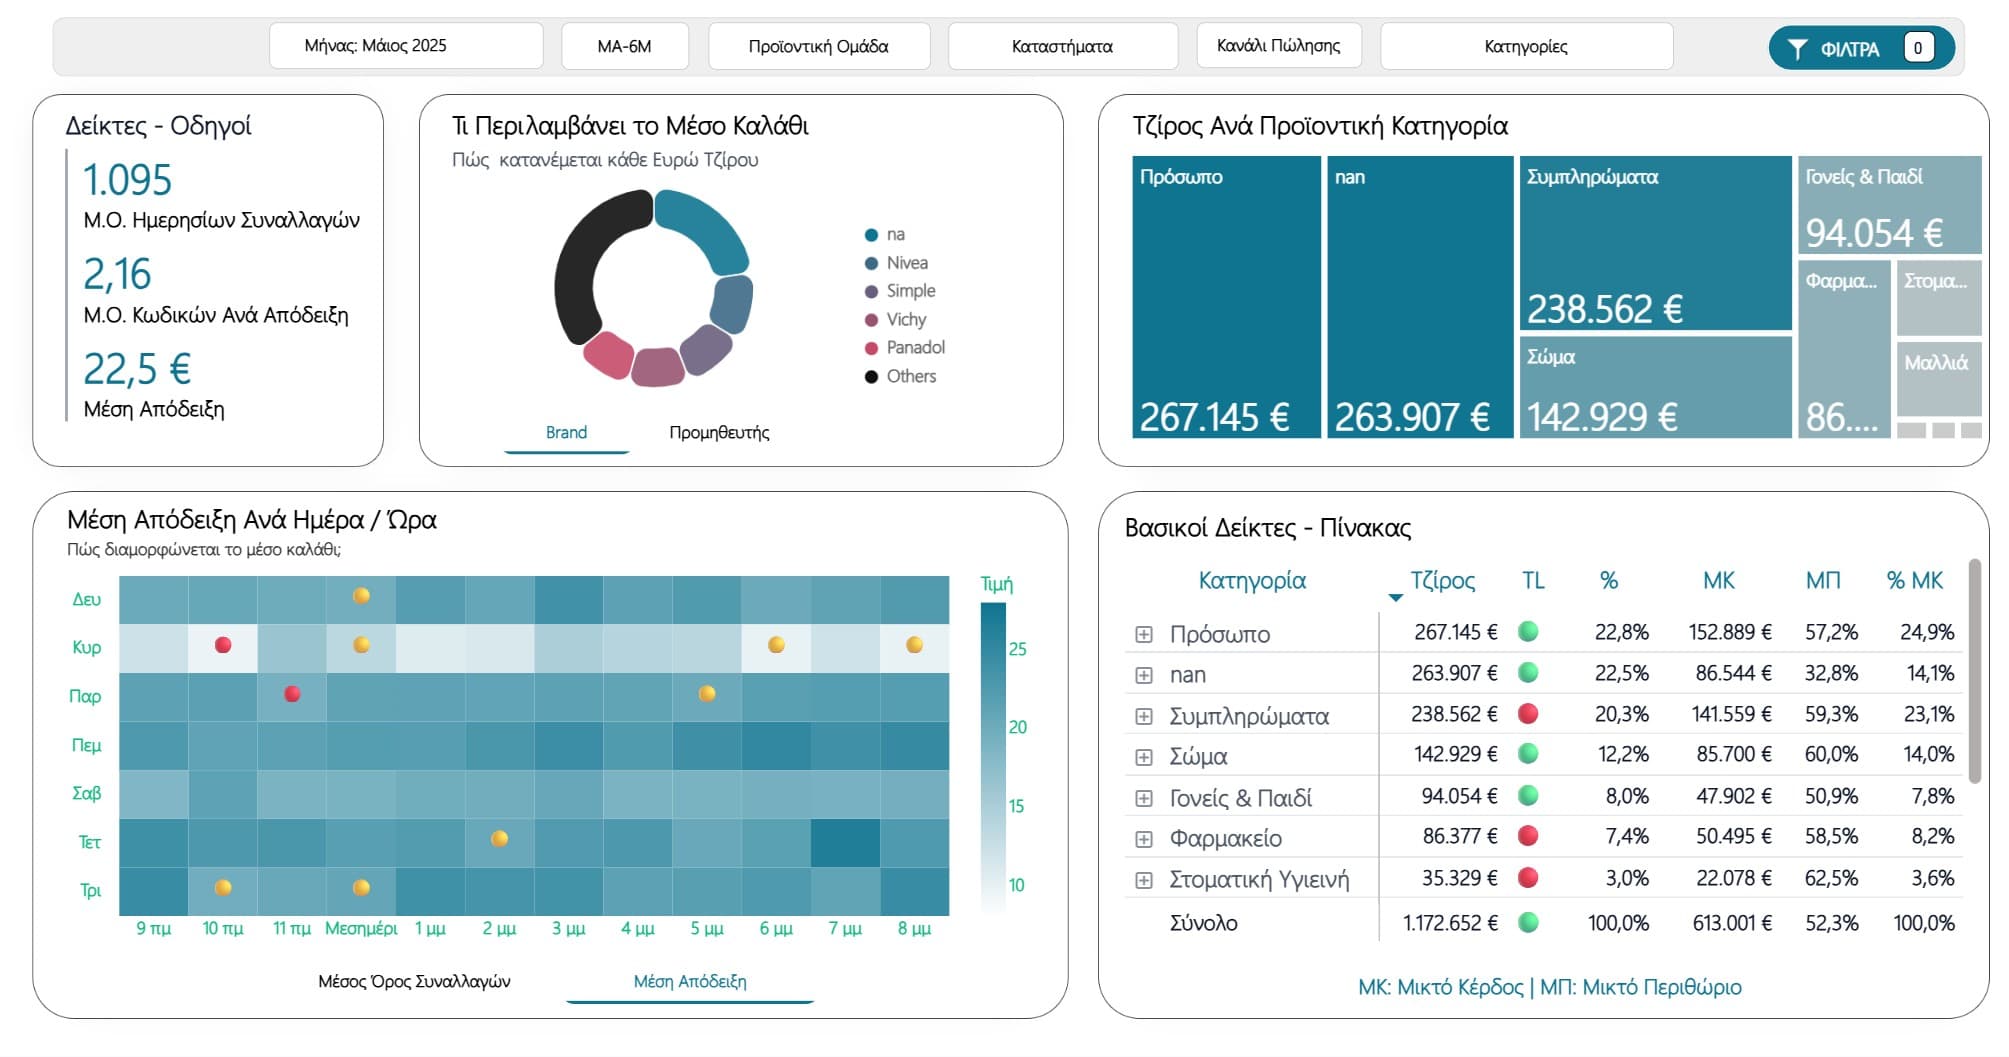Toggle Others legend entry
Viewport: 2009px width, 1057px height.
click(x=910, y=377)
